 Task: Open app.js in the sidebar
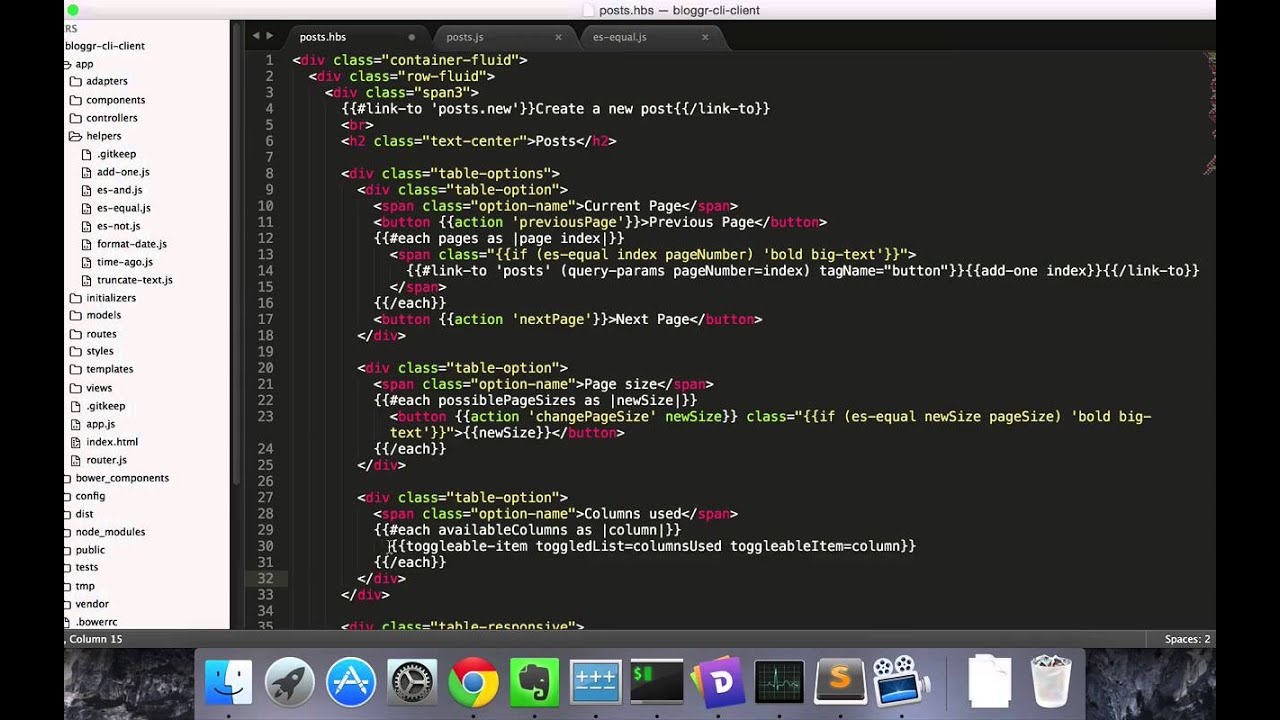point(100,424)
